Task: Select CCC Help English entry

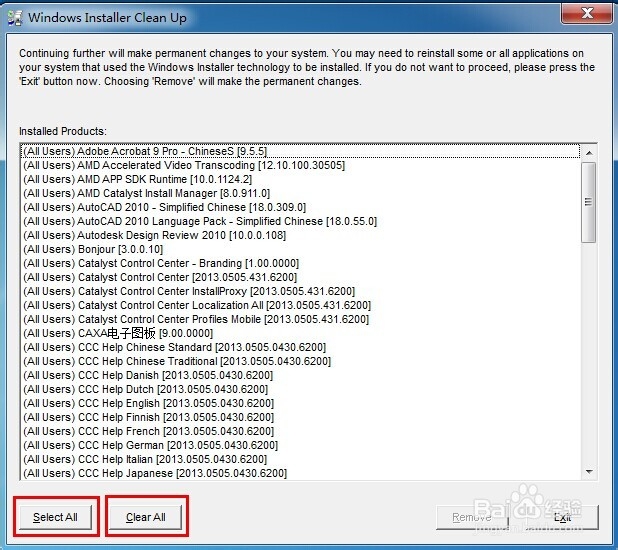Action: click(x=300, y=403)
